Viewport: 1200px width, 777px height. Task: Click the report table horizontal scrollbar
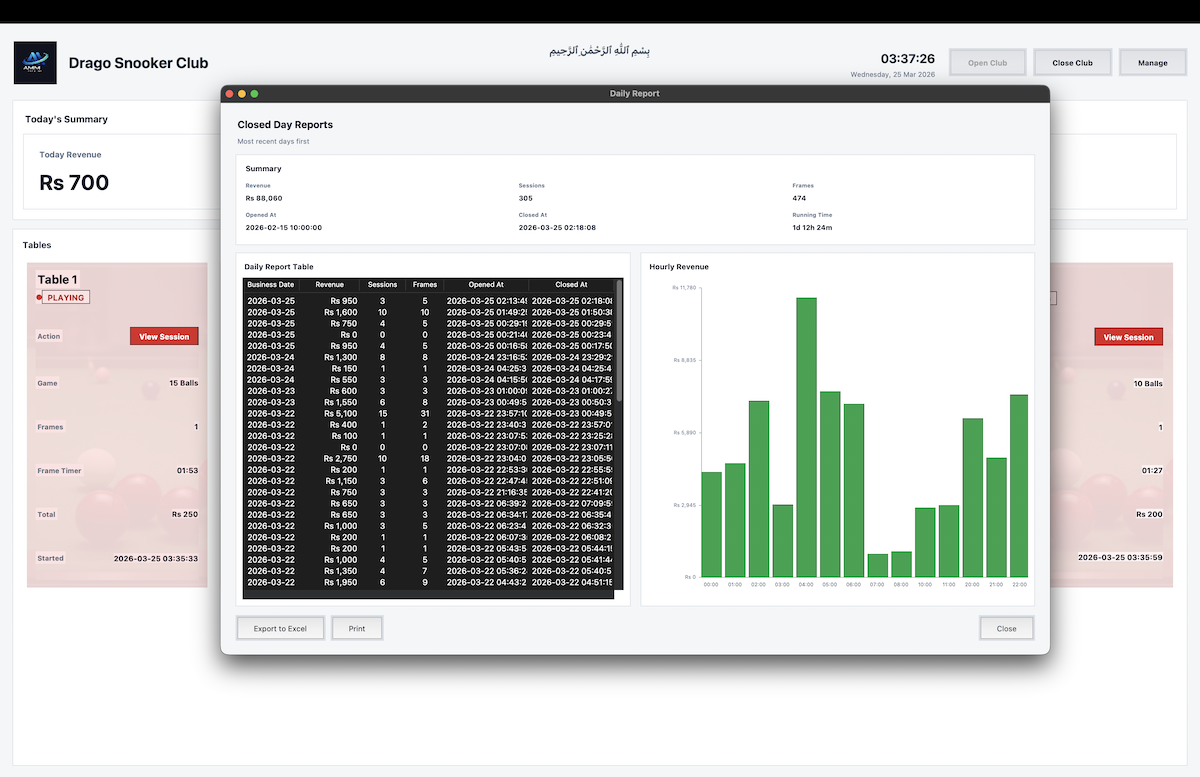[429, 594]
